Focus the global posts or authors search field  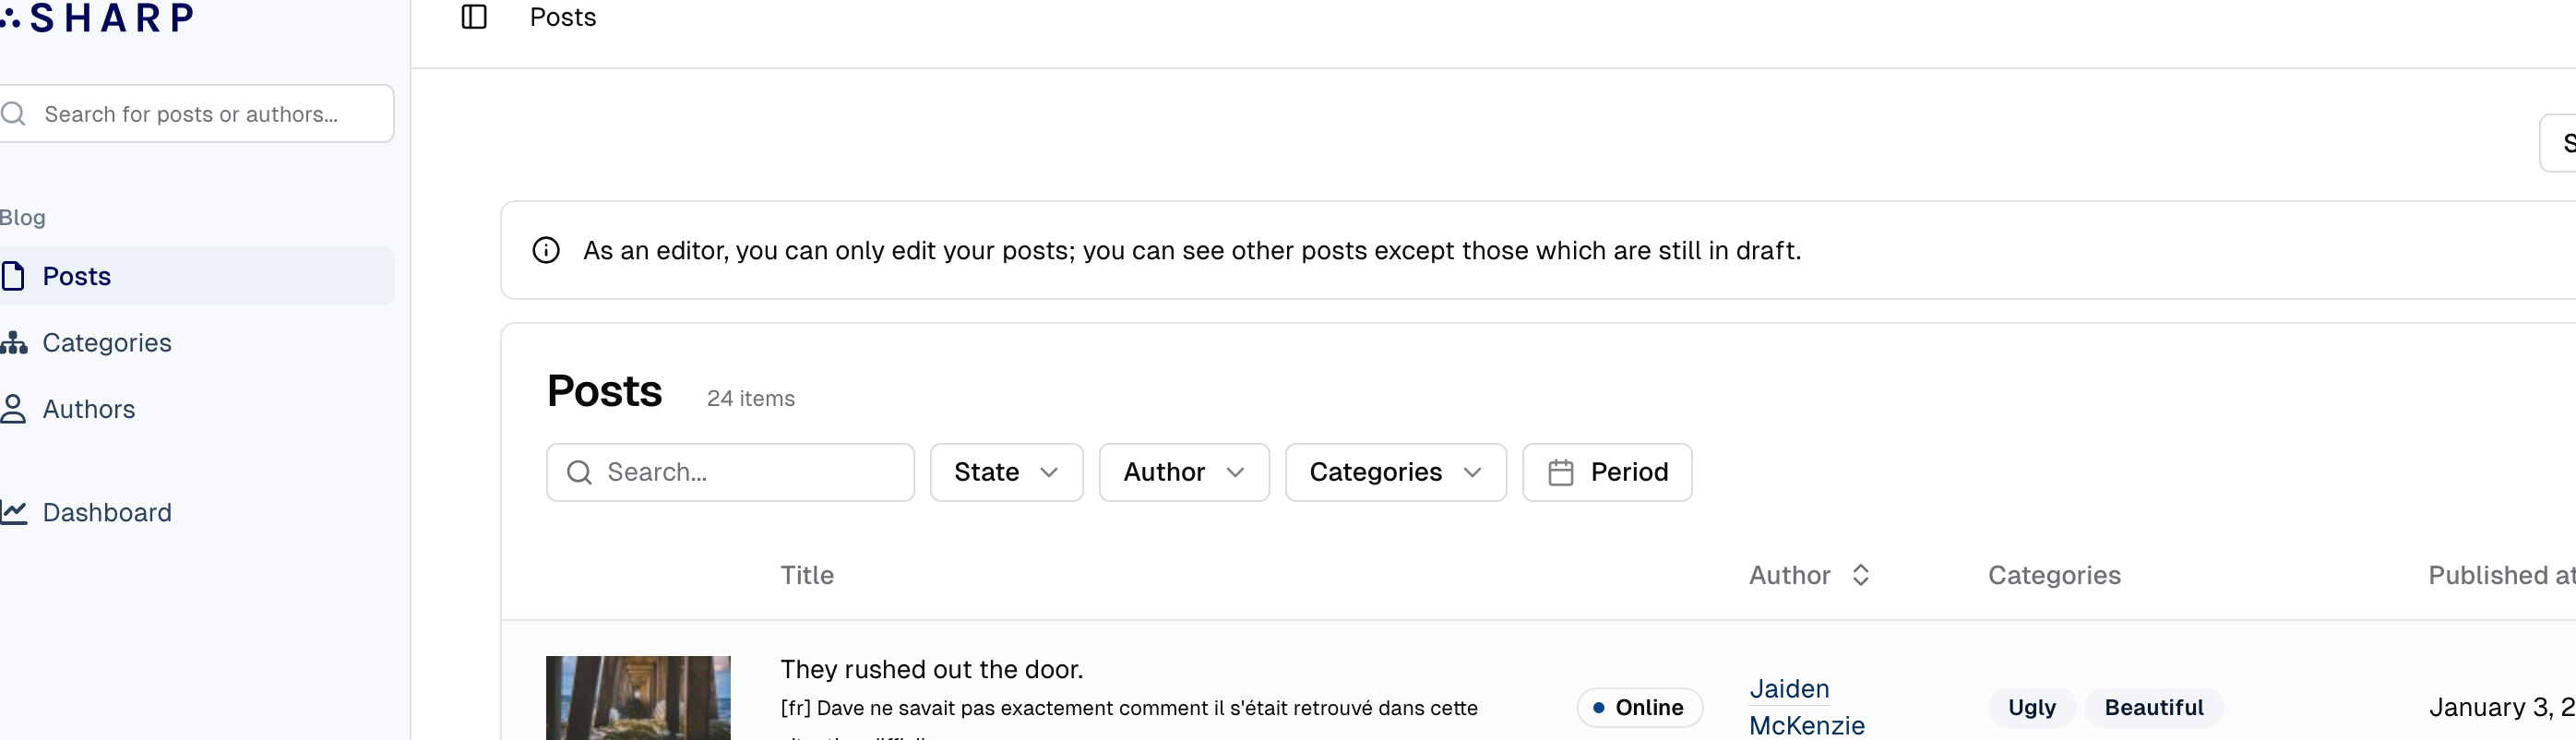coord(210,114)
